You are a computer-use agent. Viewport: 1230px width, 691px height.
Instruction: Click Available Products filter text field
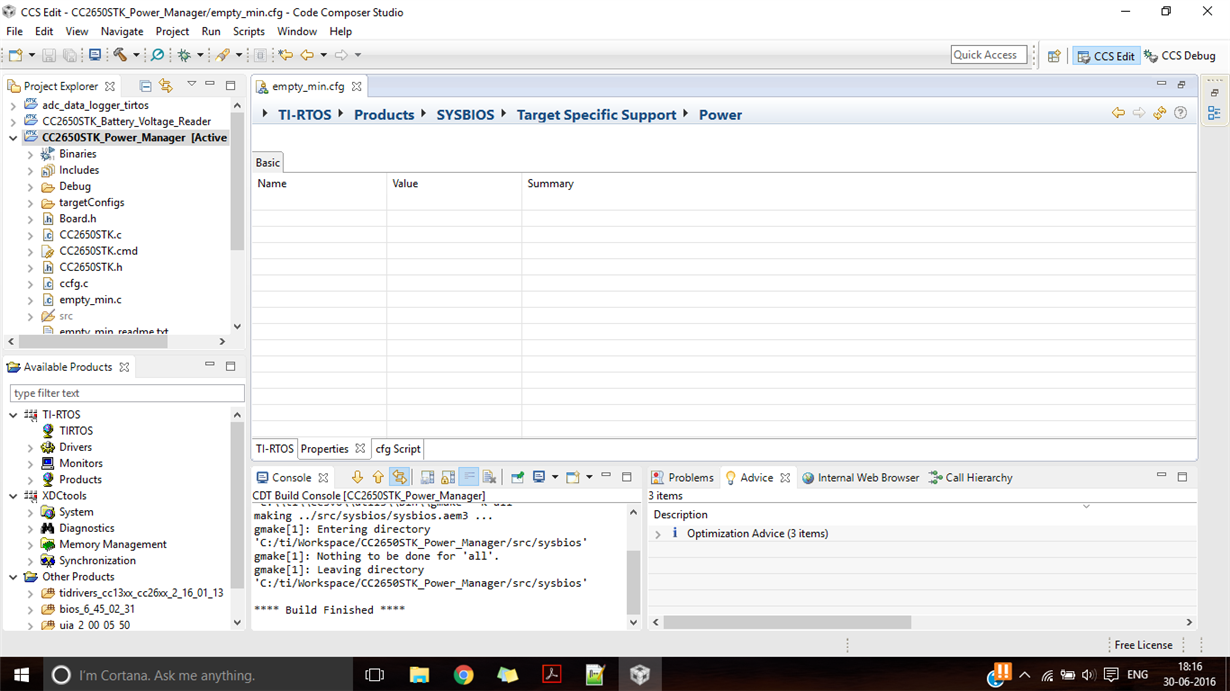pos(127,393)
